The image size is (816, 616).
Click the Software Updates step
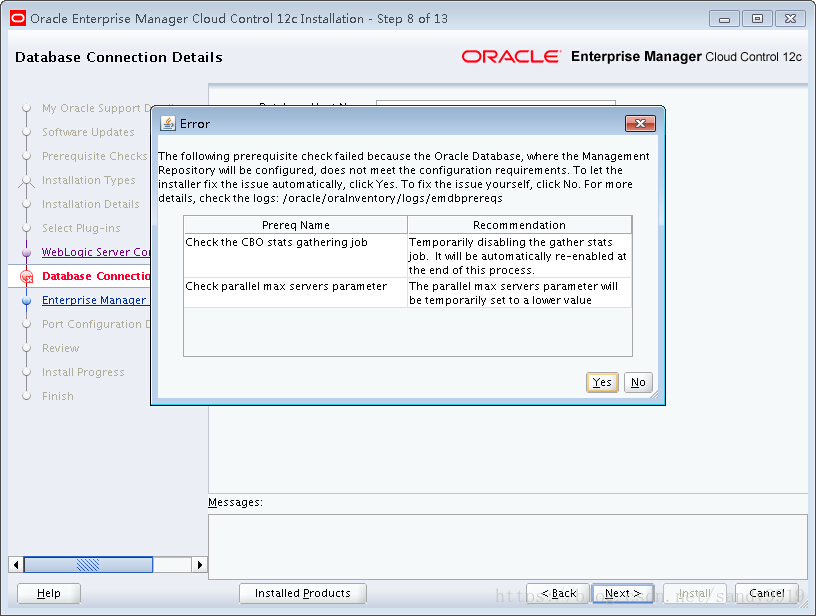88,132
